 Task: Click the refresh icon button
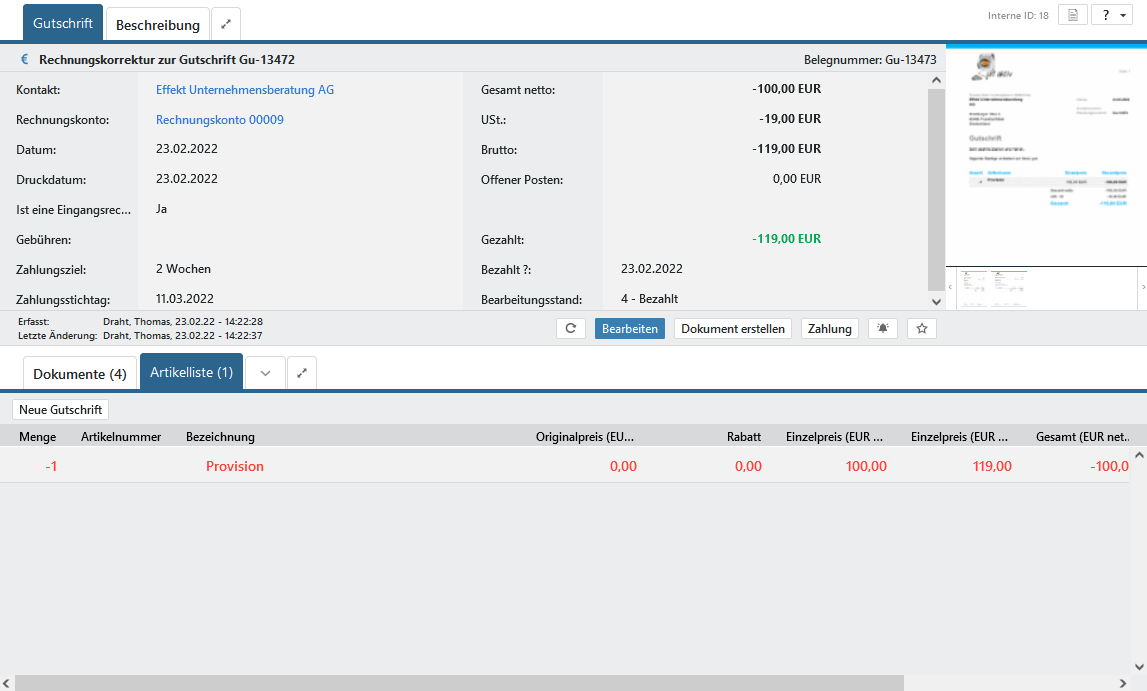click(570, 328)
